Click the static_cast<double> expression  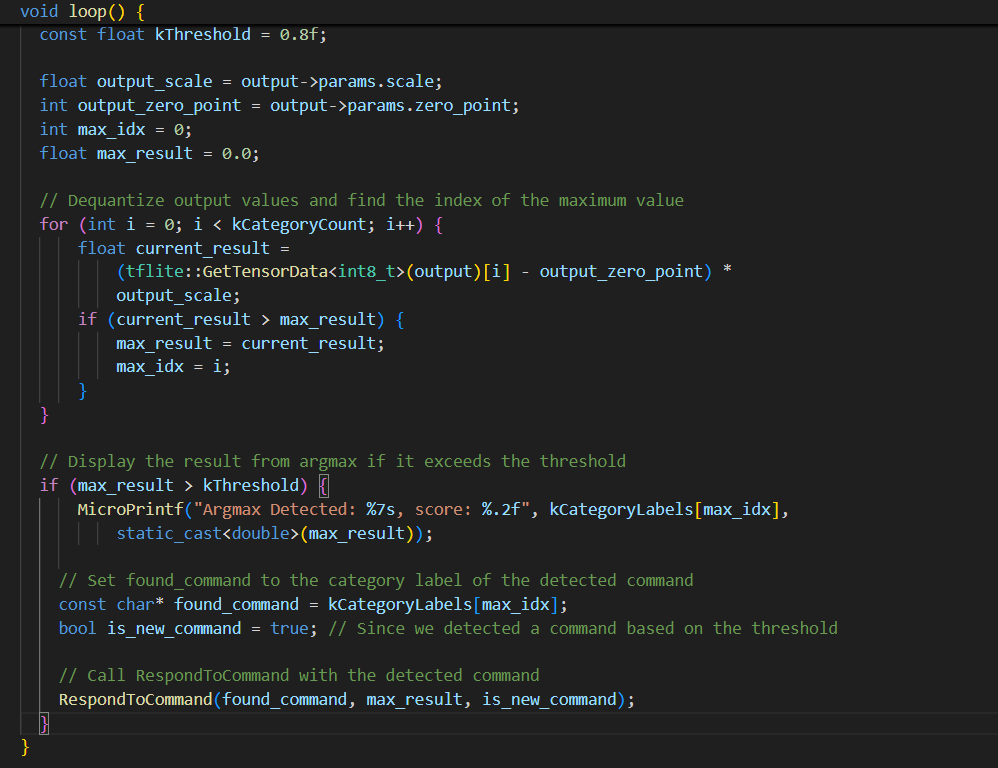point(207,533)
